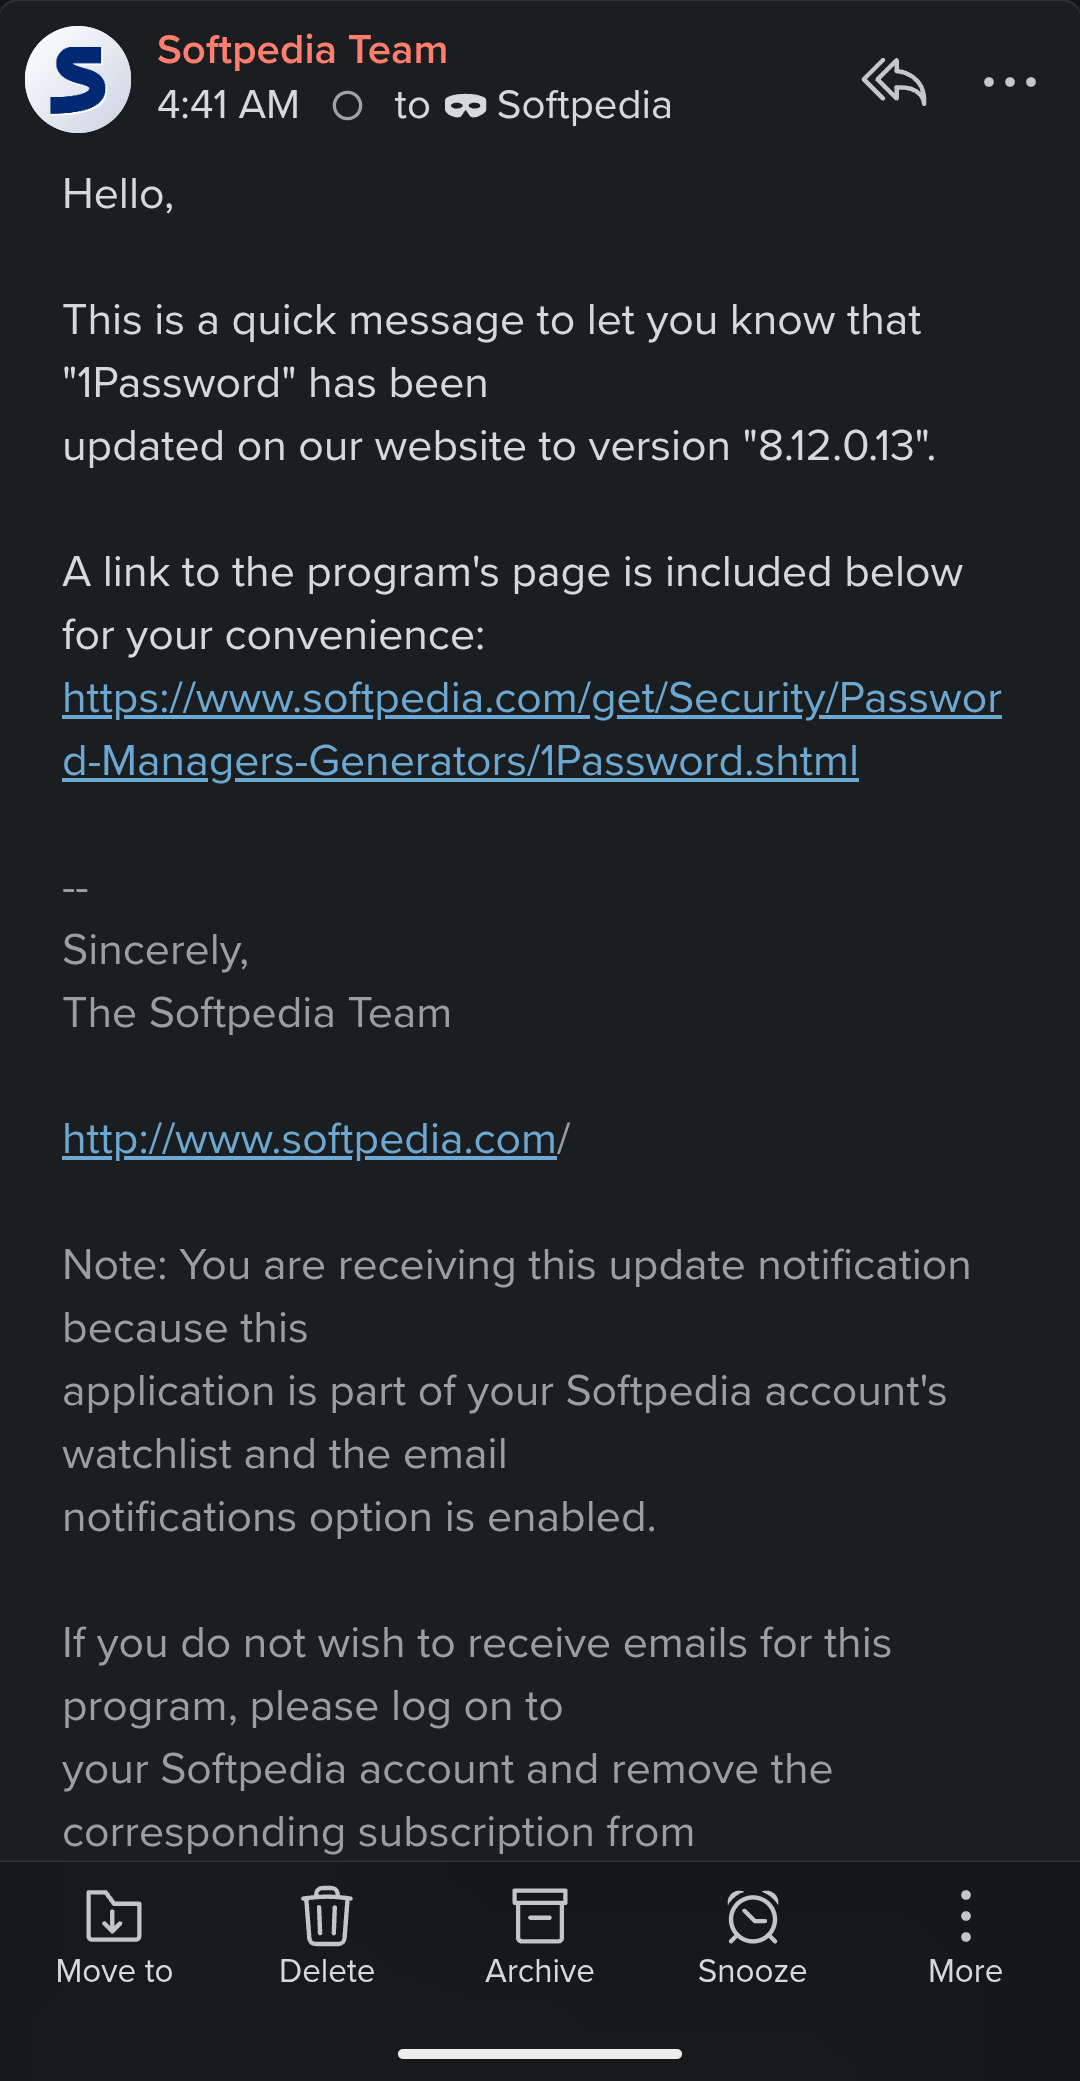Toggle the read/unread circle indicator

pos(347,105)
